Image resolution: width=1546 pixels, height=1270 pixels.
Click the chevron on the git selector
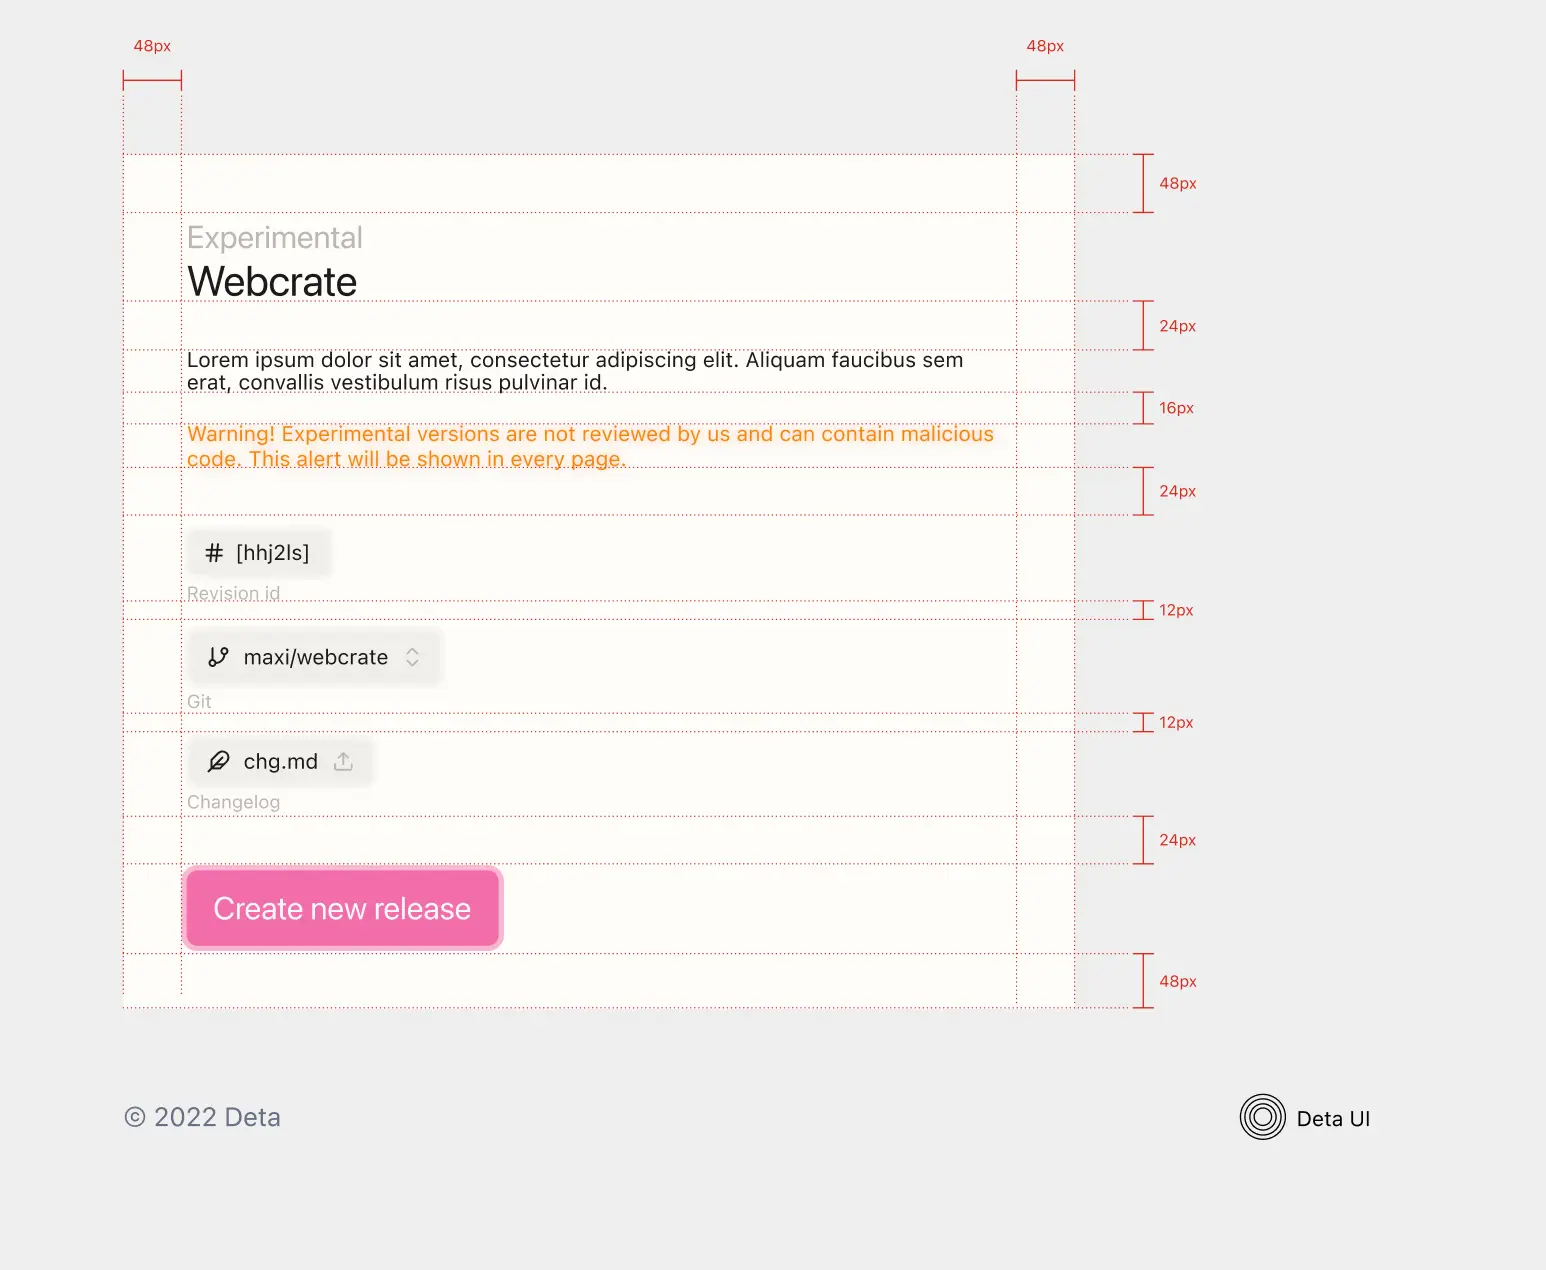pyautogui.click(x=412, y=657)
